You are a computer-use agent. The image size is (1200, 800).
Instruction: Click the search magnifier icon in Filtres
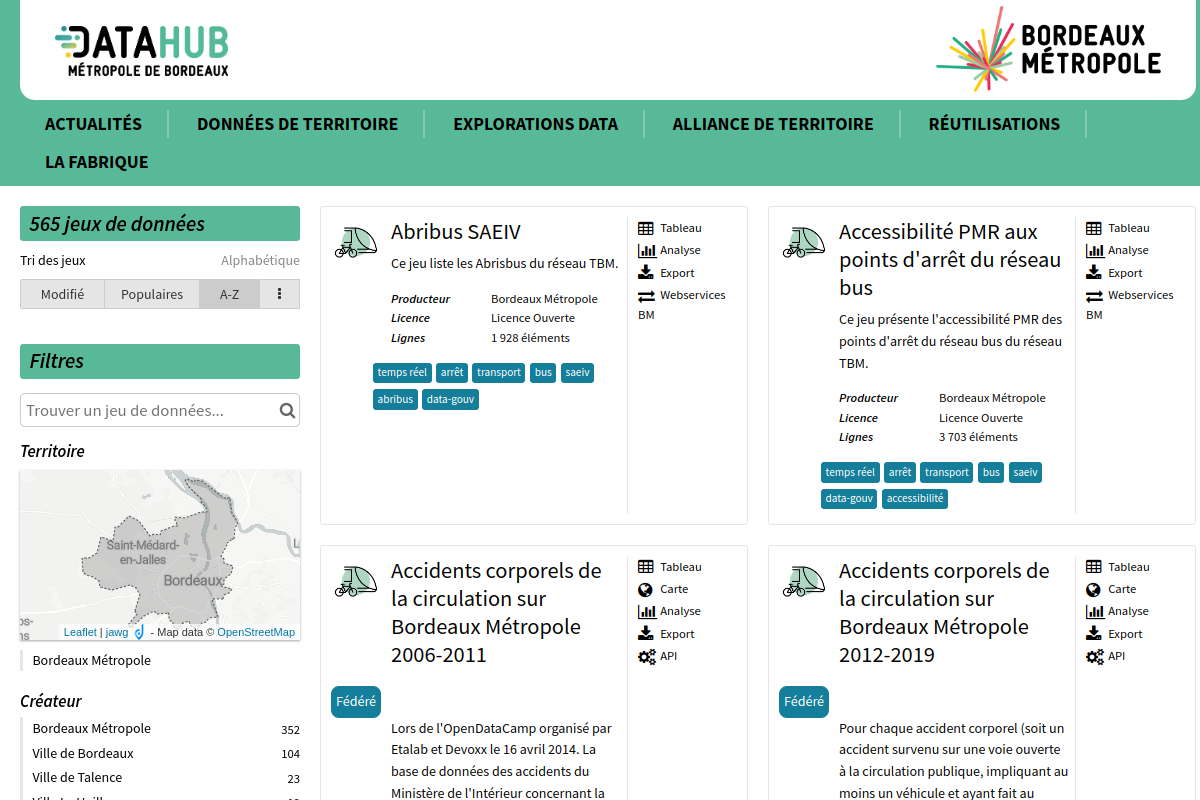pyautogui.click(x=287, y=410)
